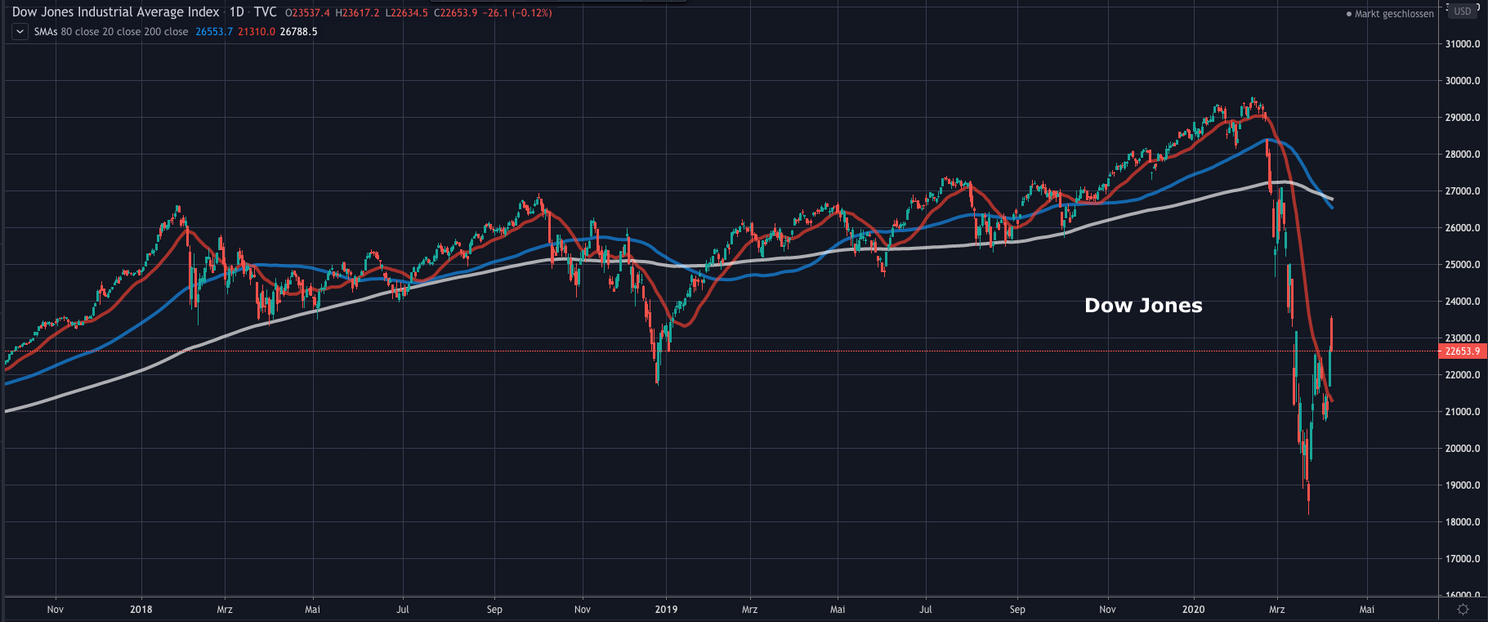1488x622 pixels.
Task: Click the open price O23537.4
Action: pyautogui.click(x=308, y=14)
